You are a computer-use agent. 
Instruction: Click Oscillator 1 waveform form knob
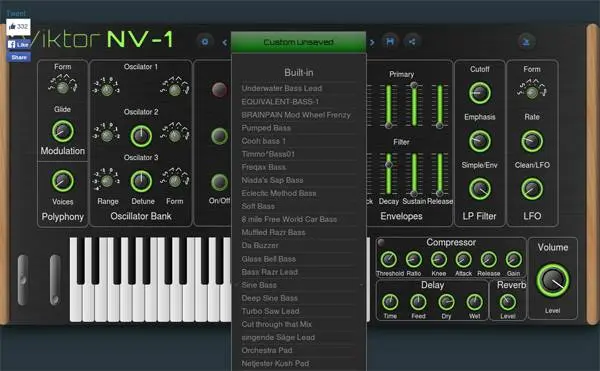pos(174,90)
